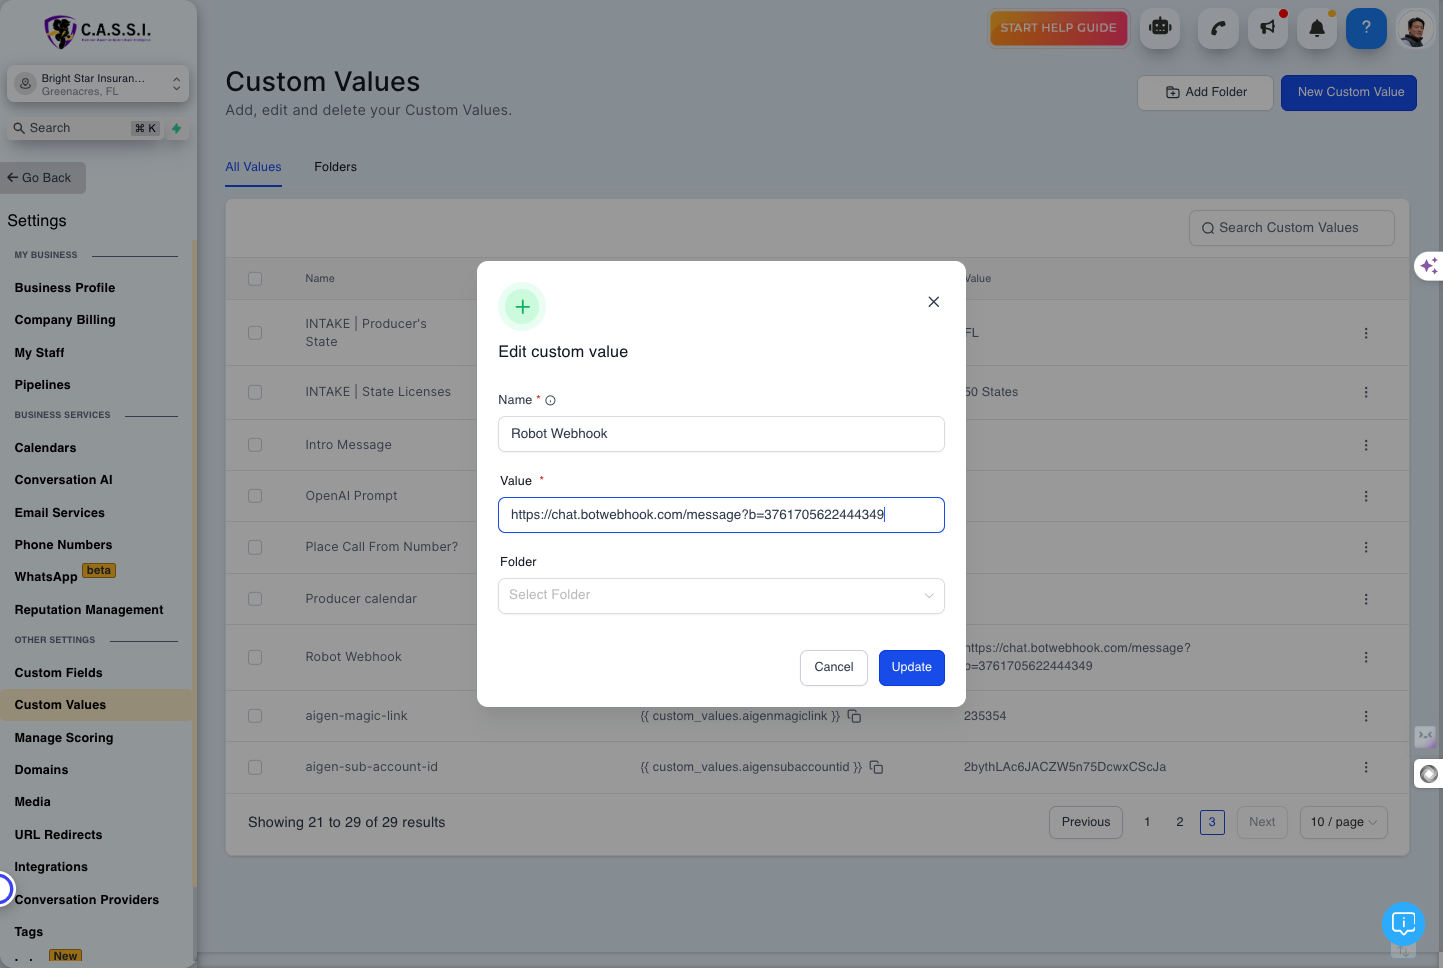
Task: Click START HELP GUIDE button
Action: click(x=1058, y=28)
